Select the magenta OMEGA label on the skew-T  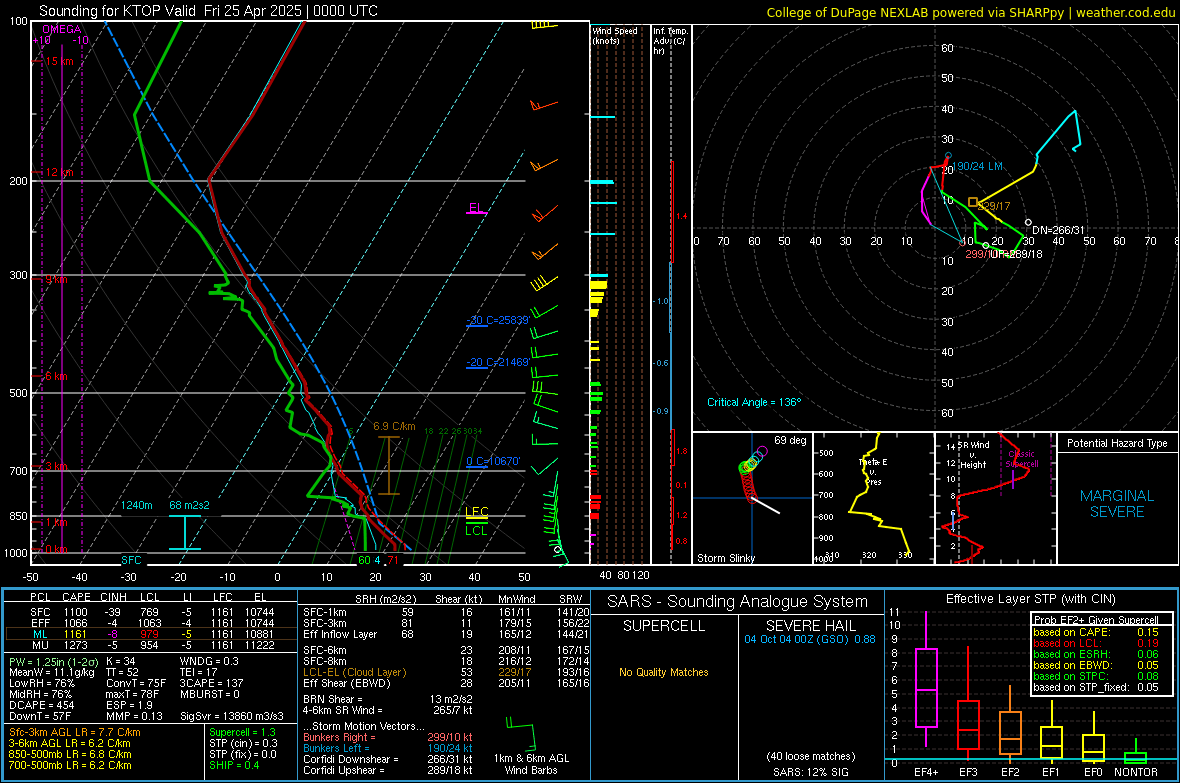pyautogui.click(x=62, y=29)
